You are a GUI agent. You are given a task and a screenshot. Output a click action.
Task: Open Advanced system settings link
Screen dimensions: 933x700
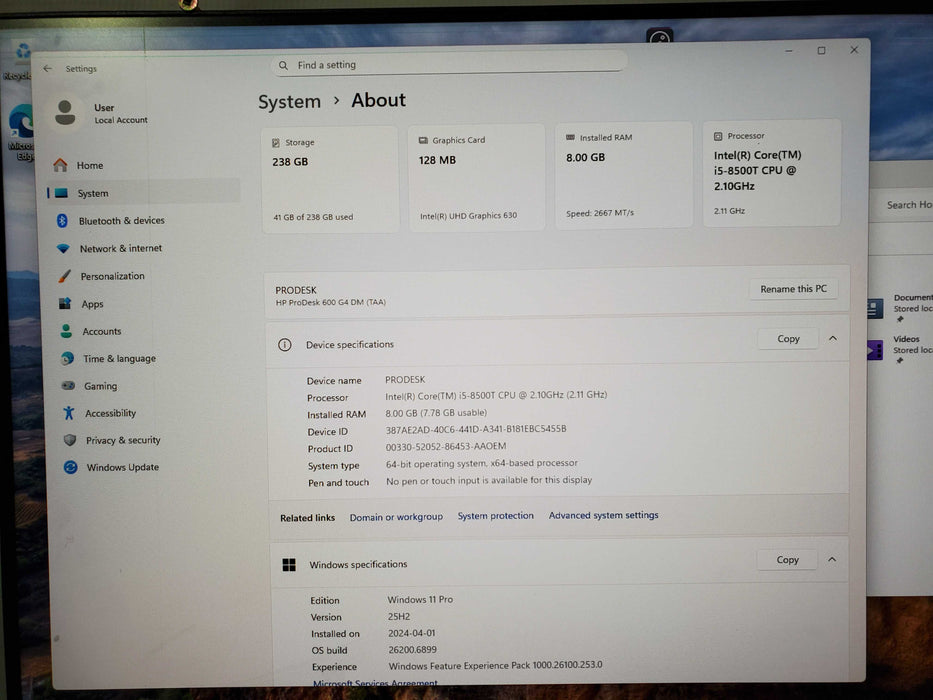coord(603,515)
